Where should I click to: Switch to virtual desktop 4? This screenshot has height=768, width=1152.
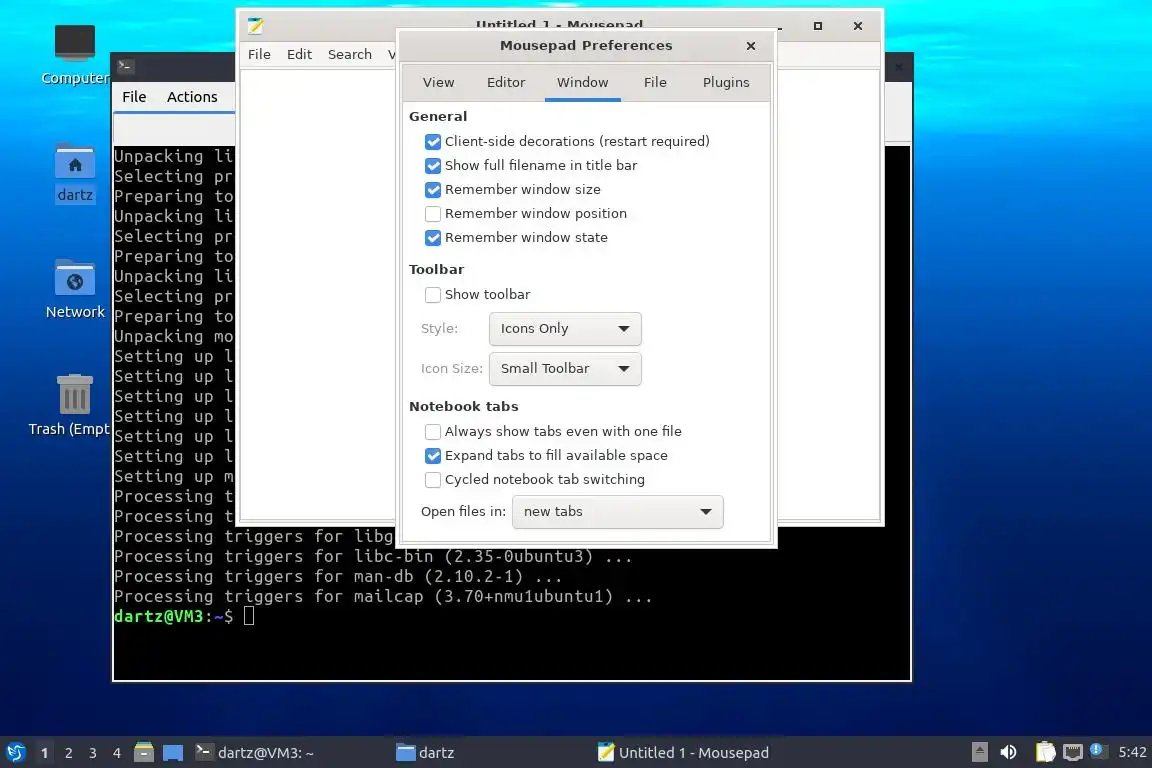(x=117, y=753)
